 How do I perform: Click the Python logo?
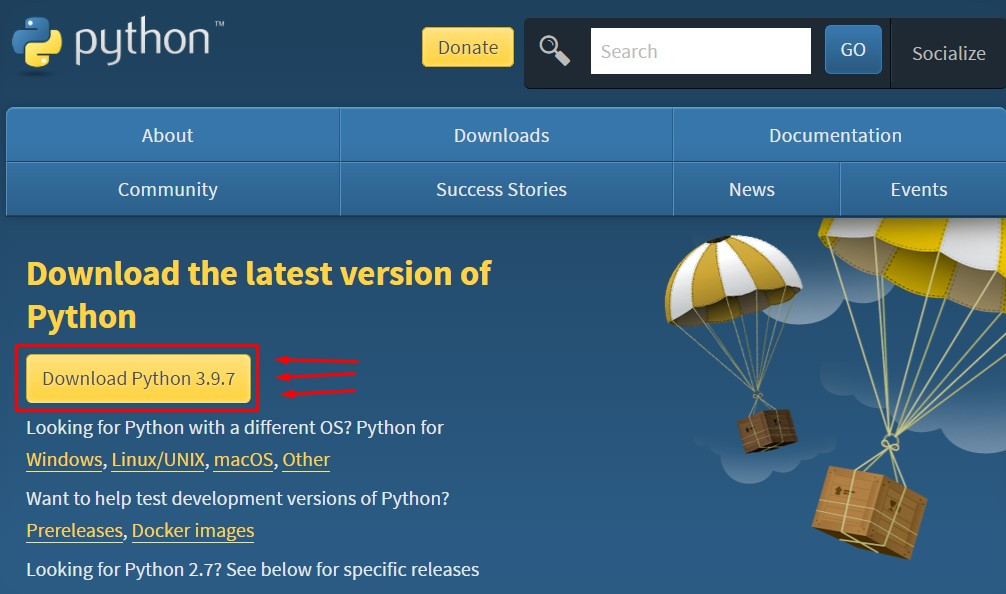point(118,43)
